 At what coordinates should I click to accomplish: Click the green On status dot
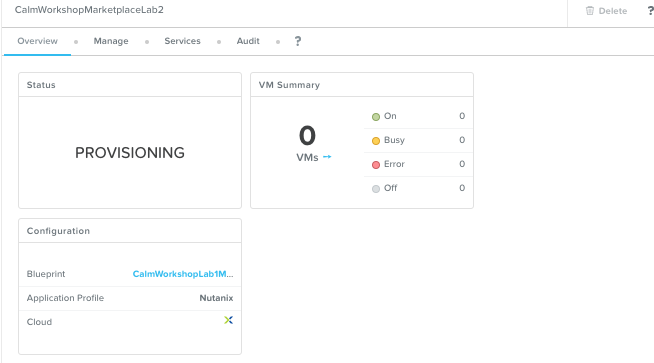(376, 117)
